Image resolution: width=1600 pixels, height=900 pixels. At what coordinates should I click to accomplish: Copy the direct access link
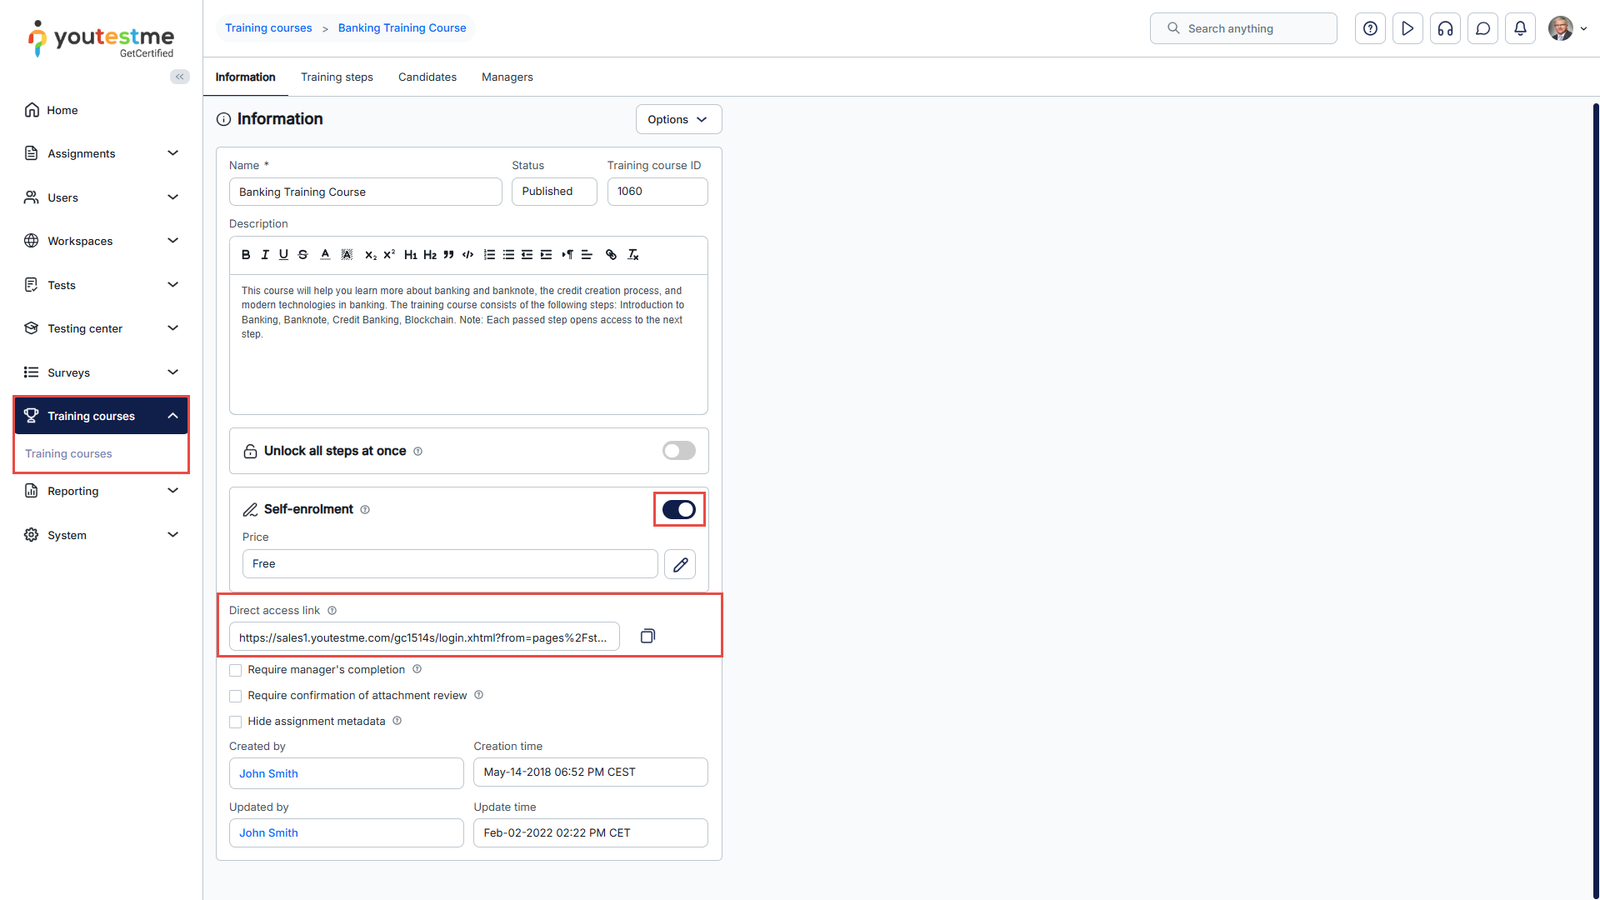click(648, 636)
